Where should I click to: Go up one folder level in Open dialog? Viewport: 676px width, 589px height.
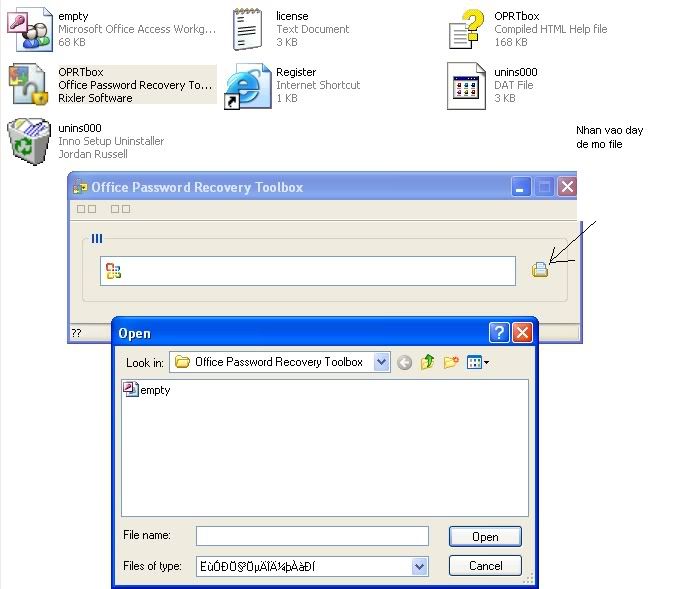click(427, 362)
